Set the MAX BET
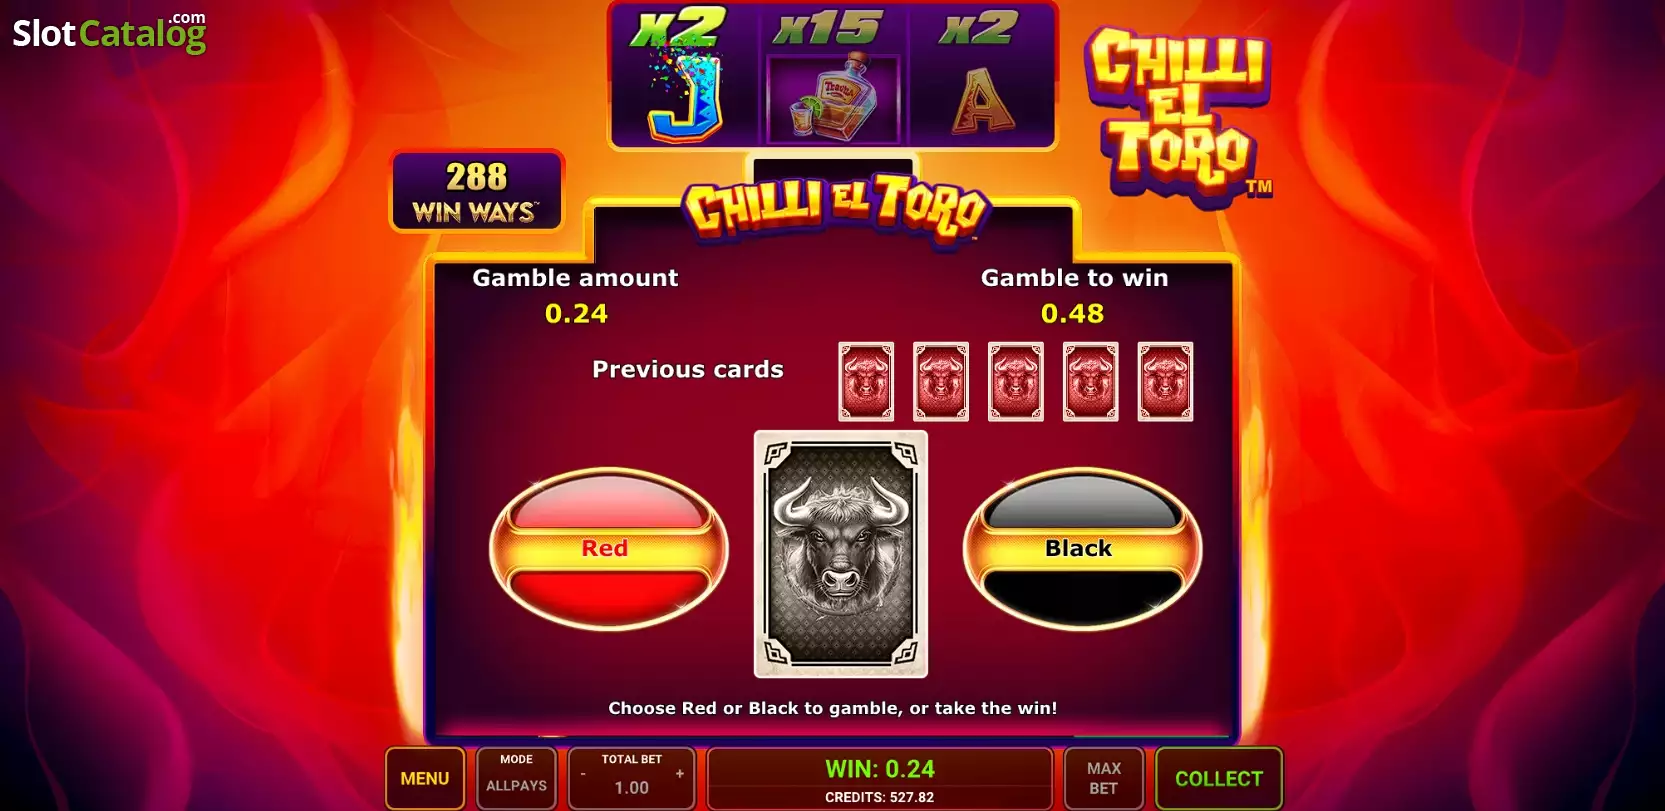The image size is (1665, 811). pos(1103,778)
